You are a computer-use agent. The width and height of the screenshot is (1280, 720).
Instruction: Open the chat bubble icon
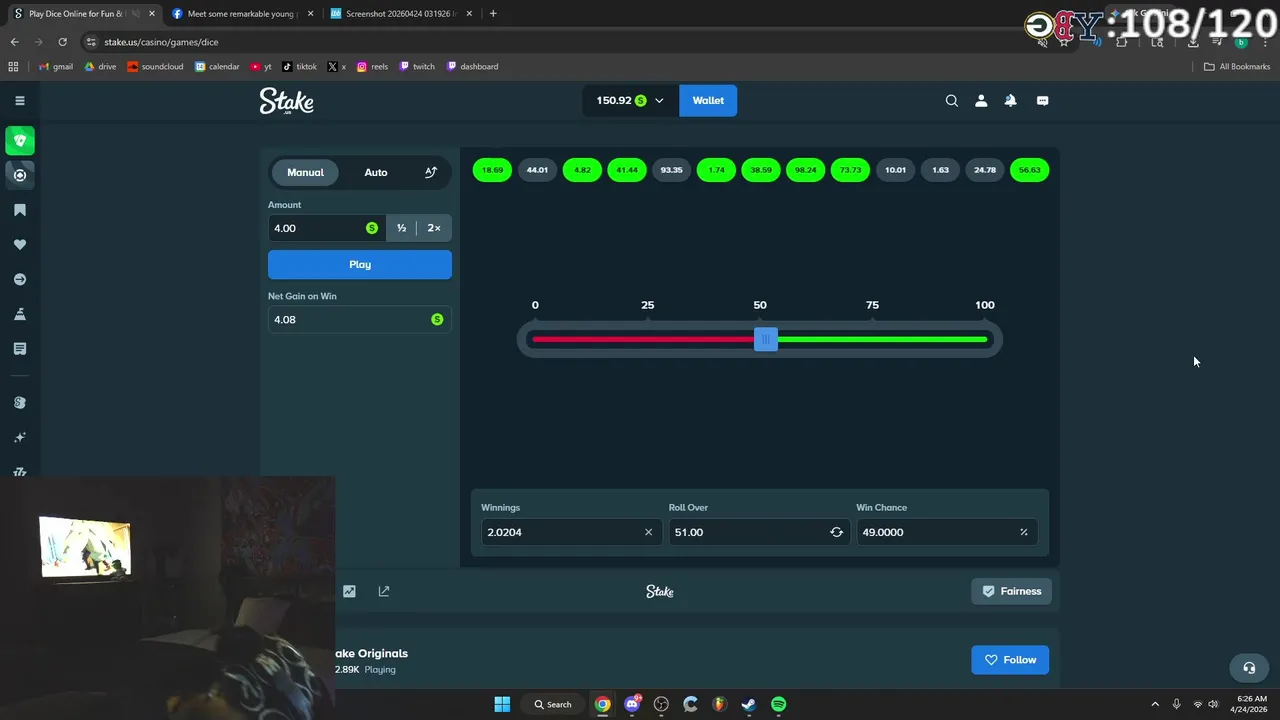[1042, 100]
